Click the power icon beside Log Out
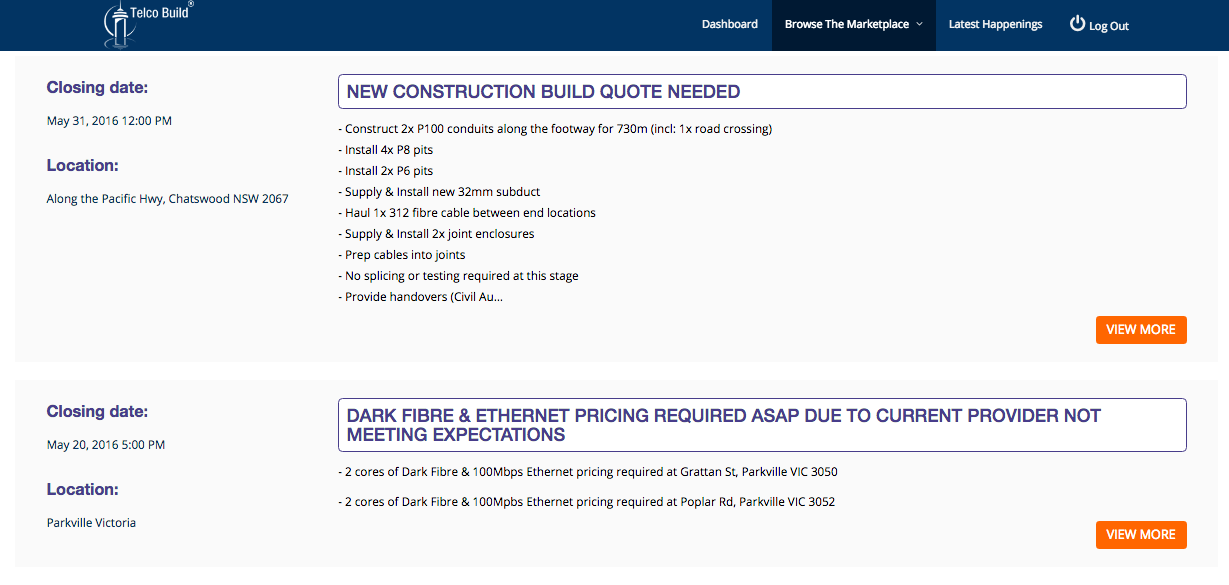 coord(1077,23)
